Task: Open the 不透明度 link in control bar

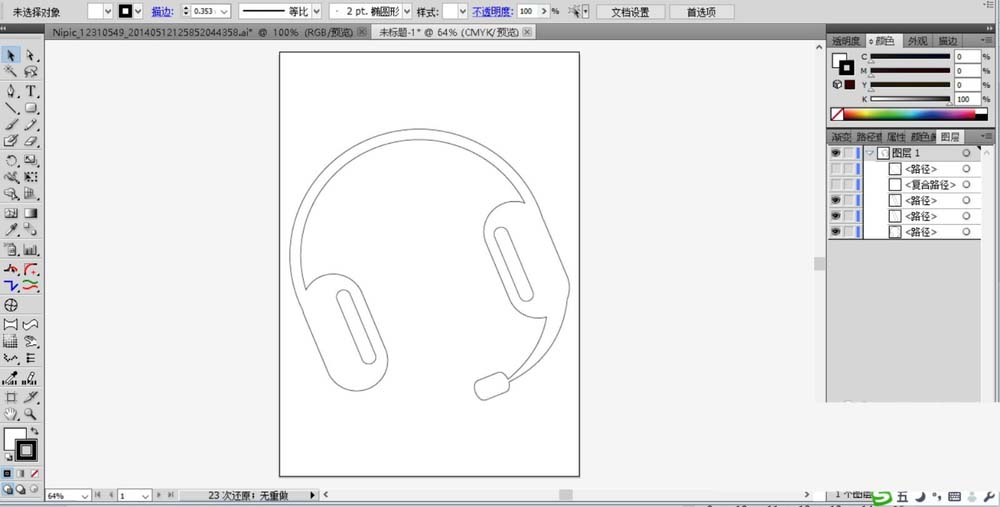Action: 492,11
